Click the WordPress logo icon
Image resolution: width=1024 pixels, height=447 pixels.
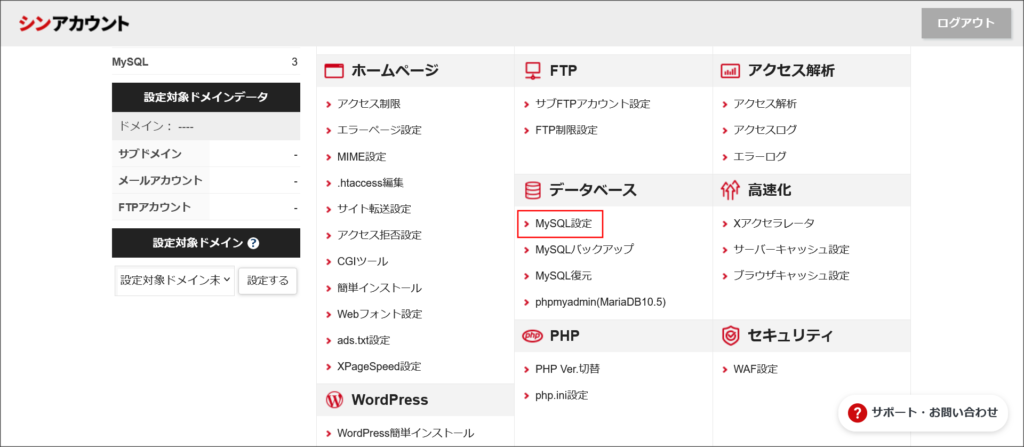pos(334,399)
